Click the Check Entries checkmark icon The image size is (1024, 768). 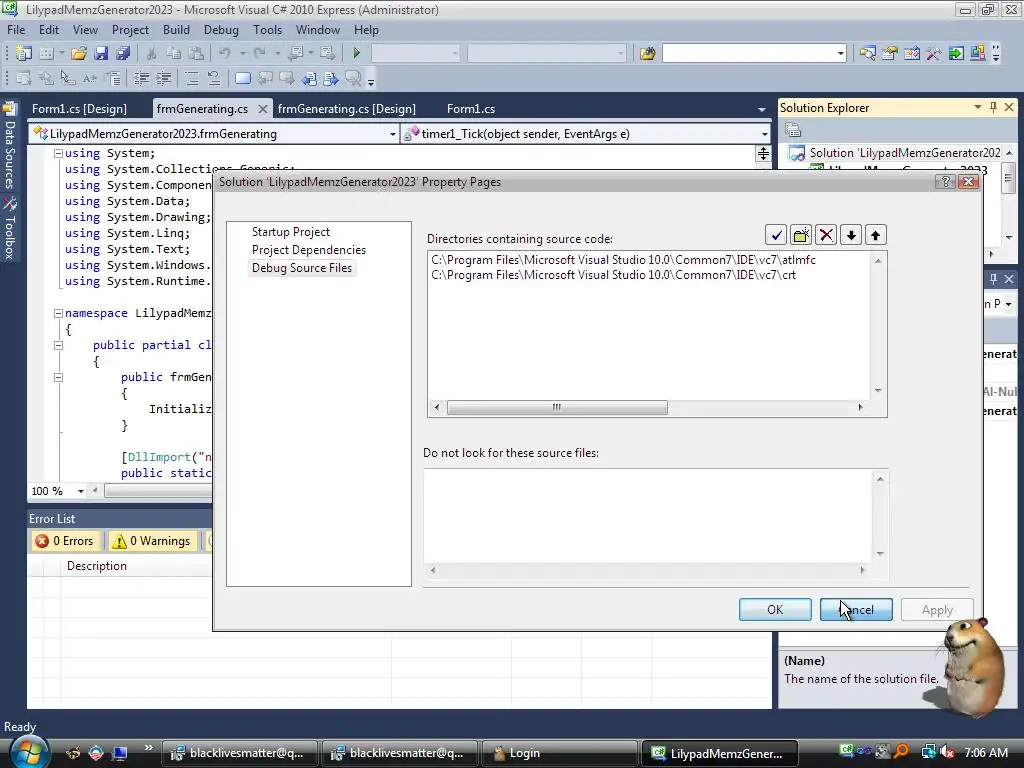pos(776,235)
